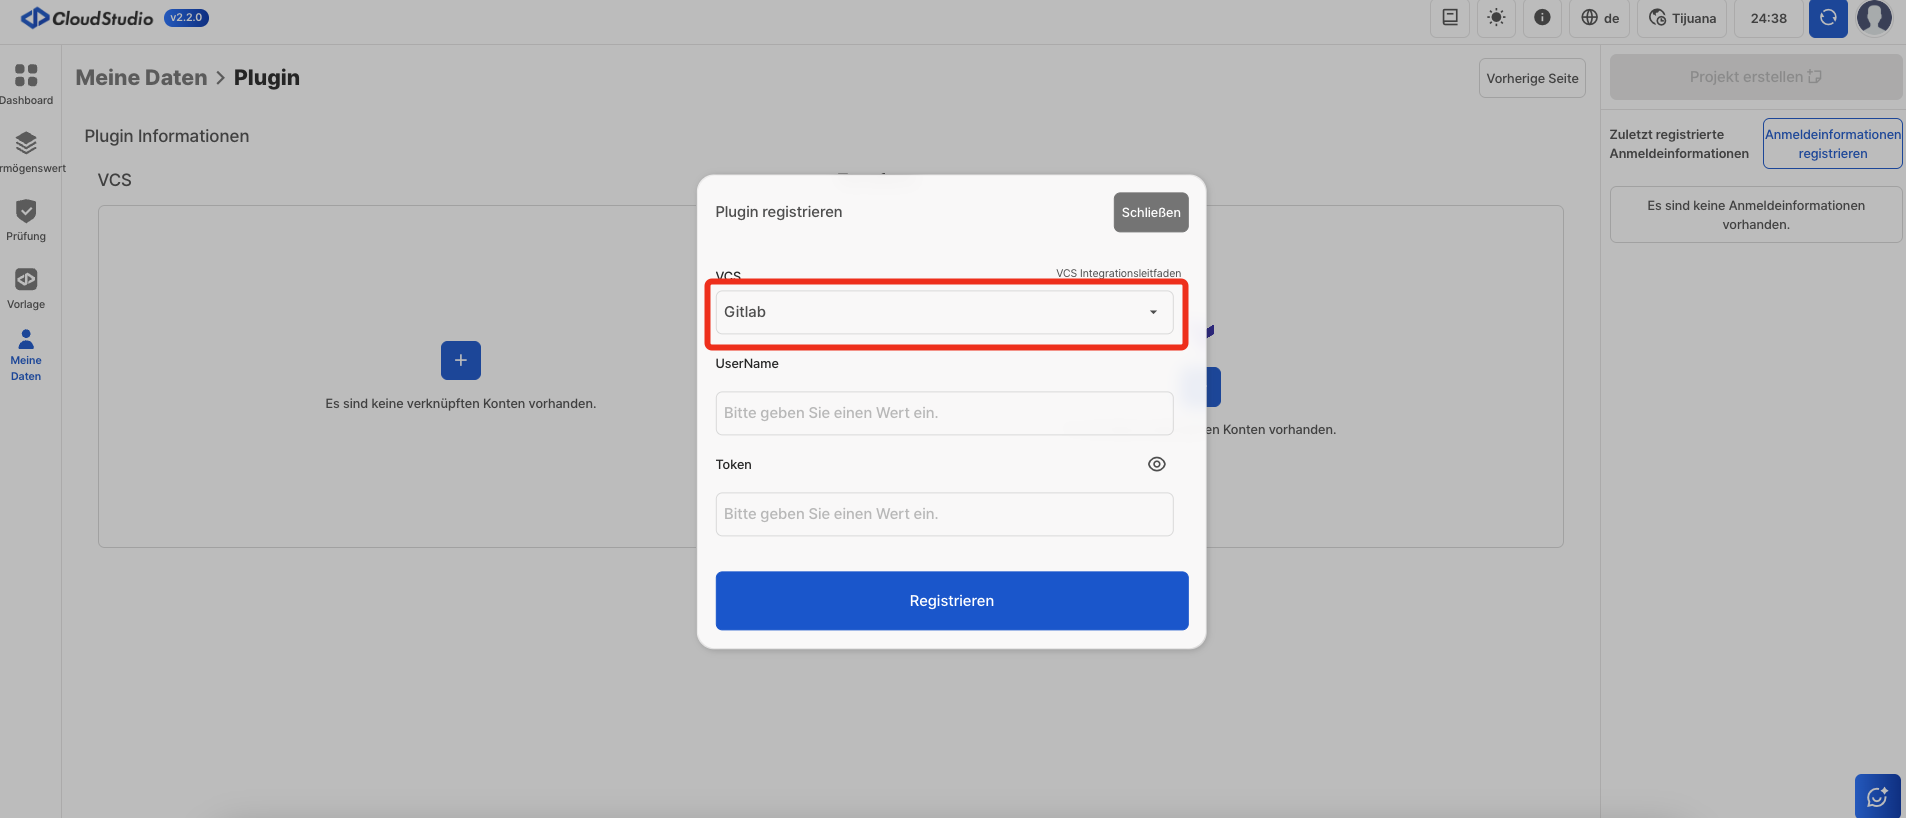
Task: Click the info icon in top bar
Action: coord(1542,18)
